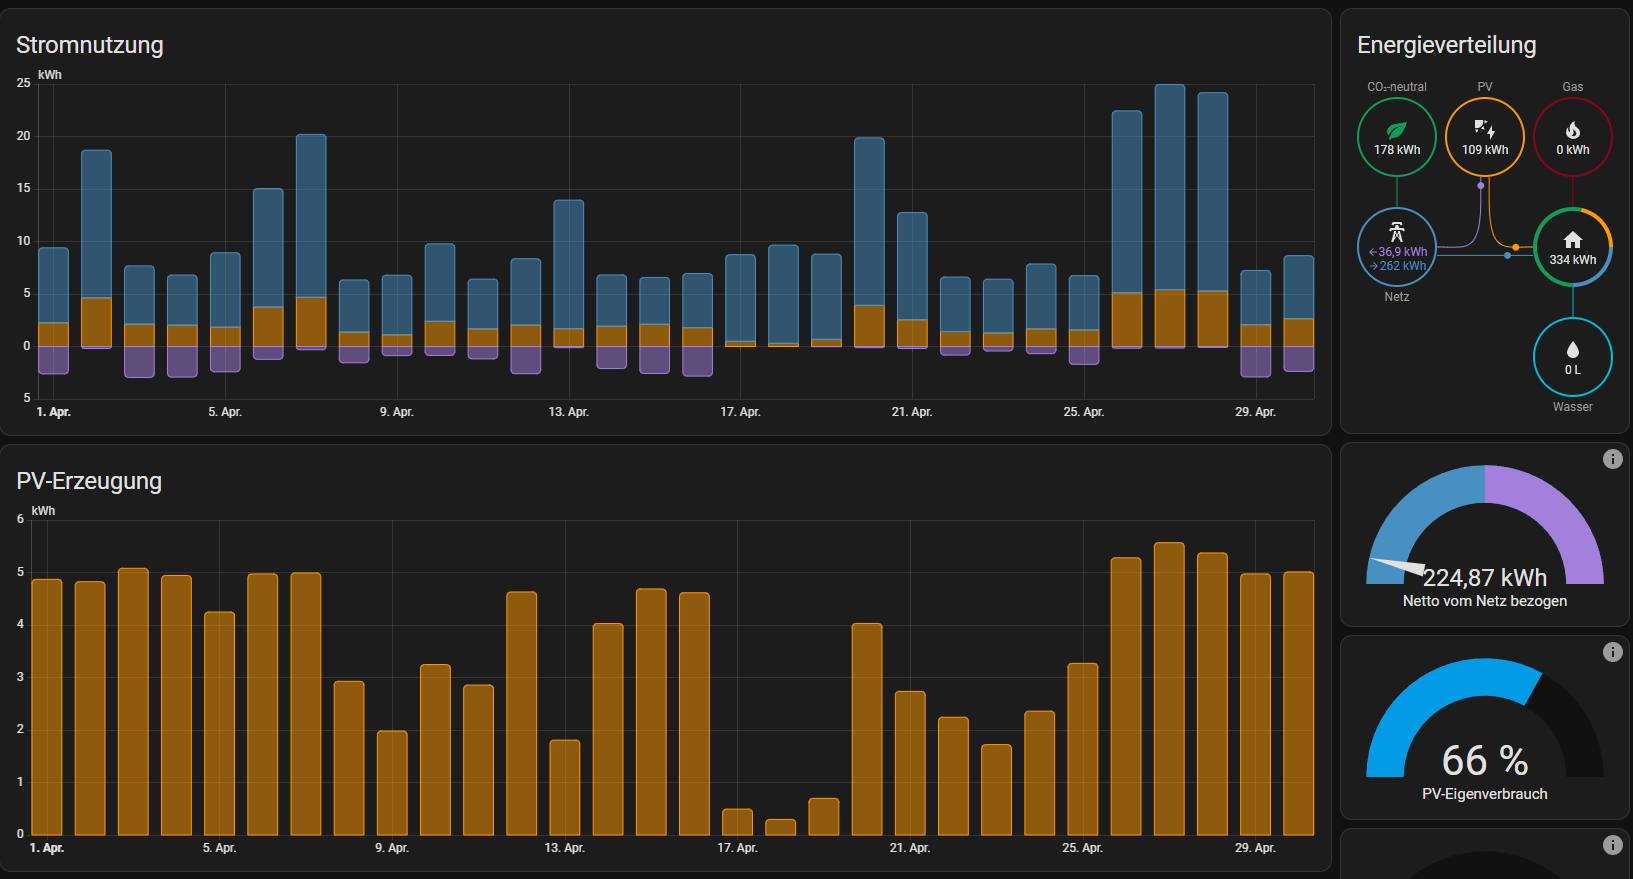Image resolution: width=1633 pixels, height=879 pixels.
Task: Select the '334 kWh' home consumption value
Action: [1573, 260]
